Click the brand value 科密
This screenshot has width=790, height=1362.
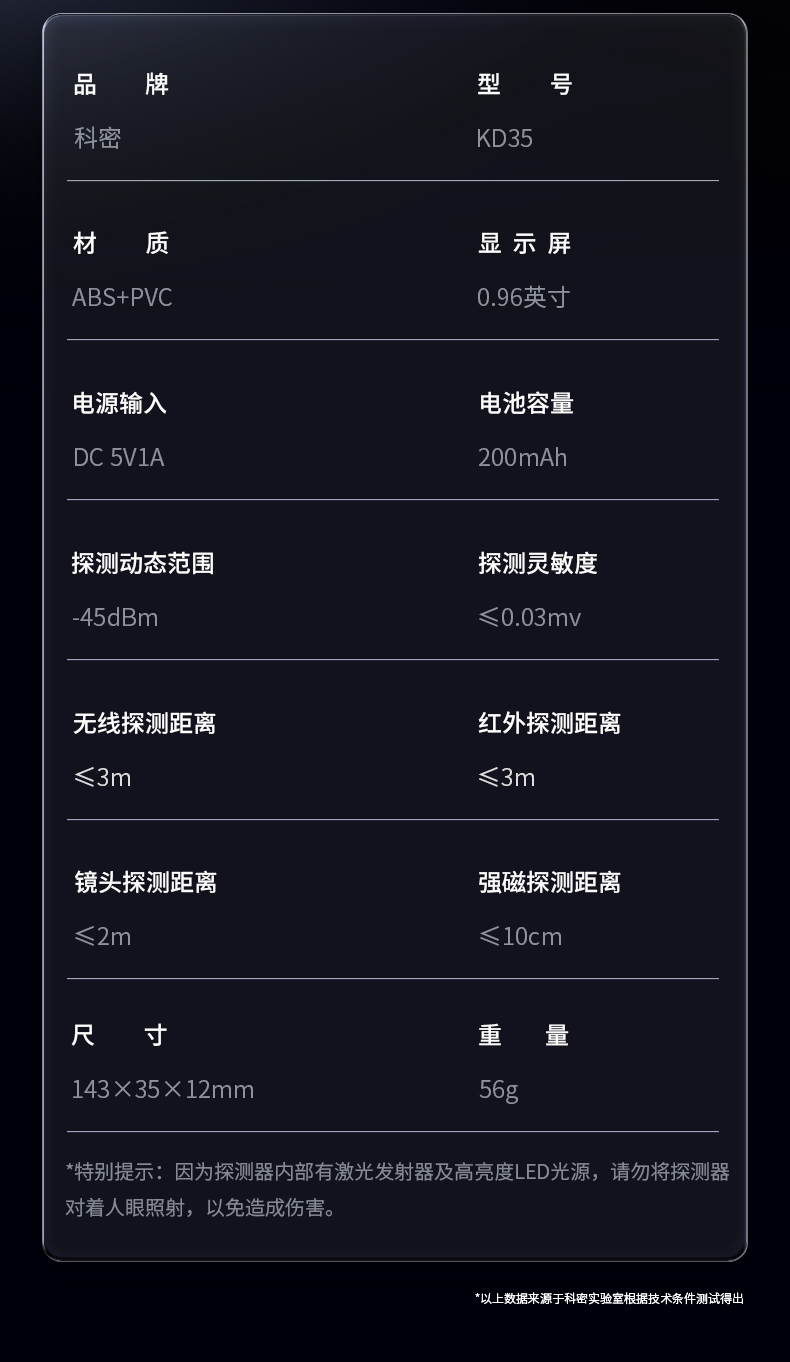coord(97,138)
